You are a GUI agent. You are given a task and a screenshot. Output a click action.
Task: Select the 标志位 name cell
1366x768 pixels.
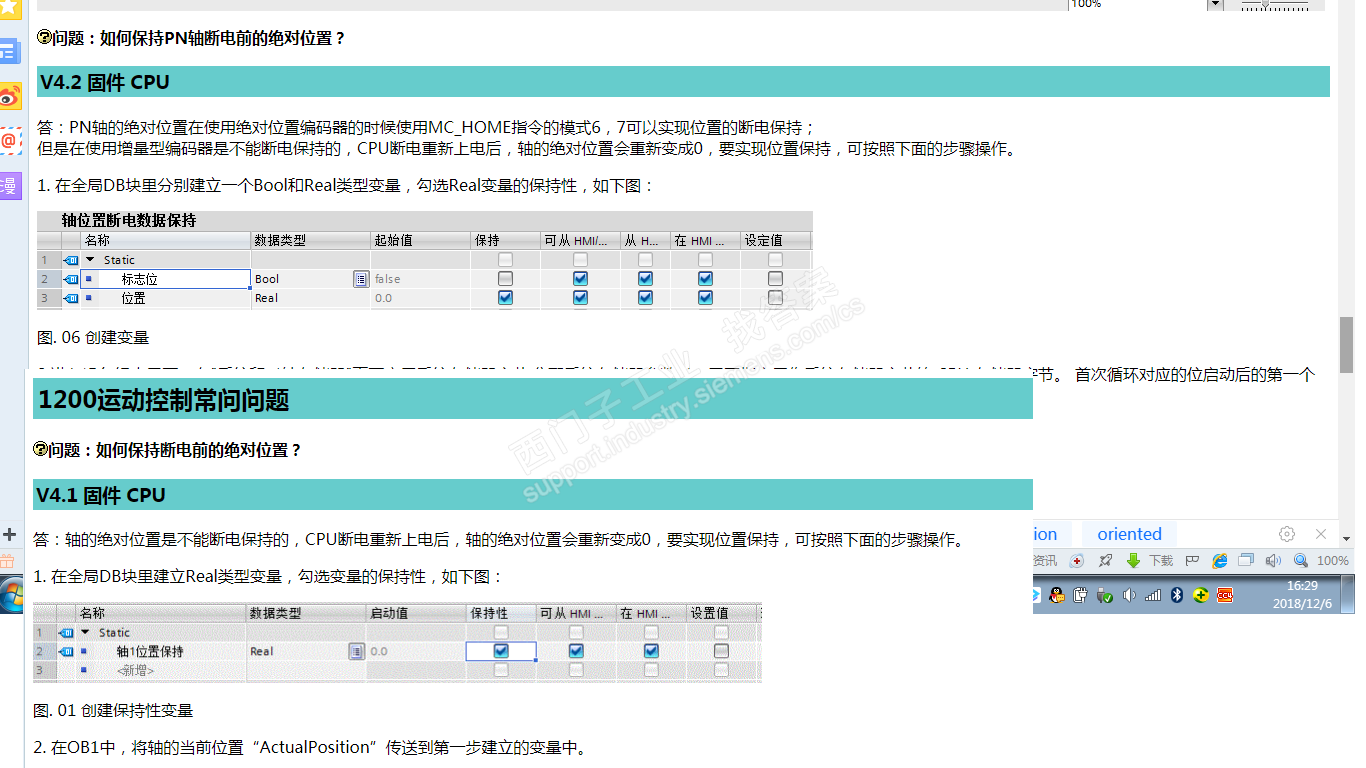[x=165, y=279]
